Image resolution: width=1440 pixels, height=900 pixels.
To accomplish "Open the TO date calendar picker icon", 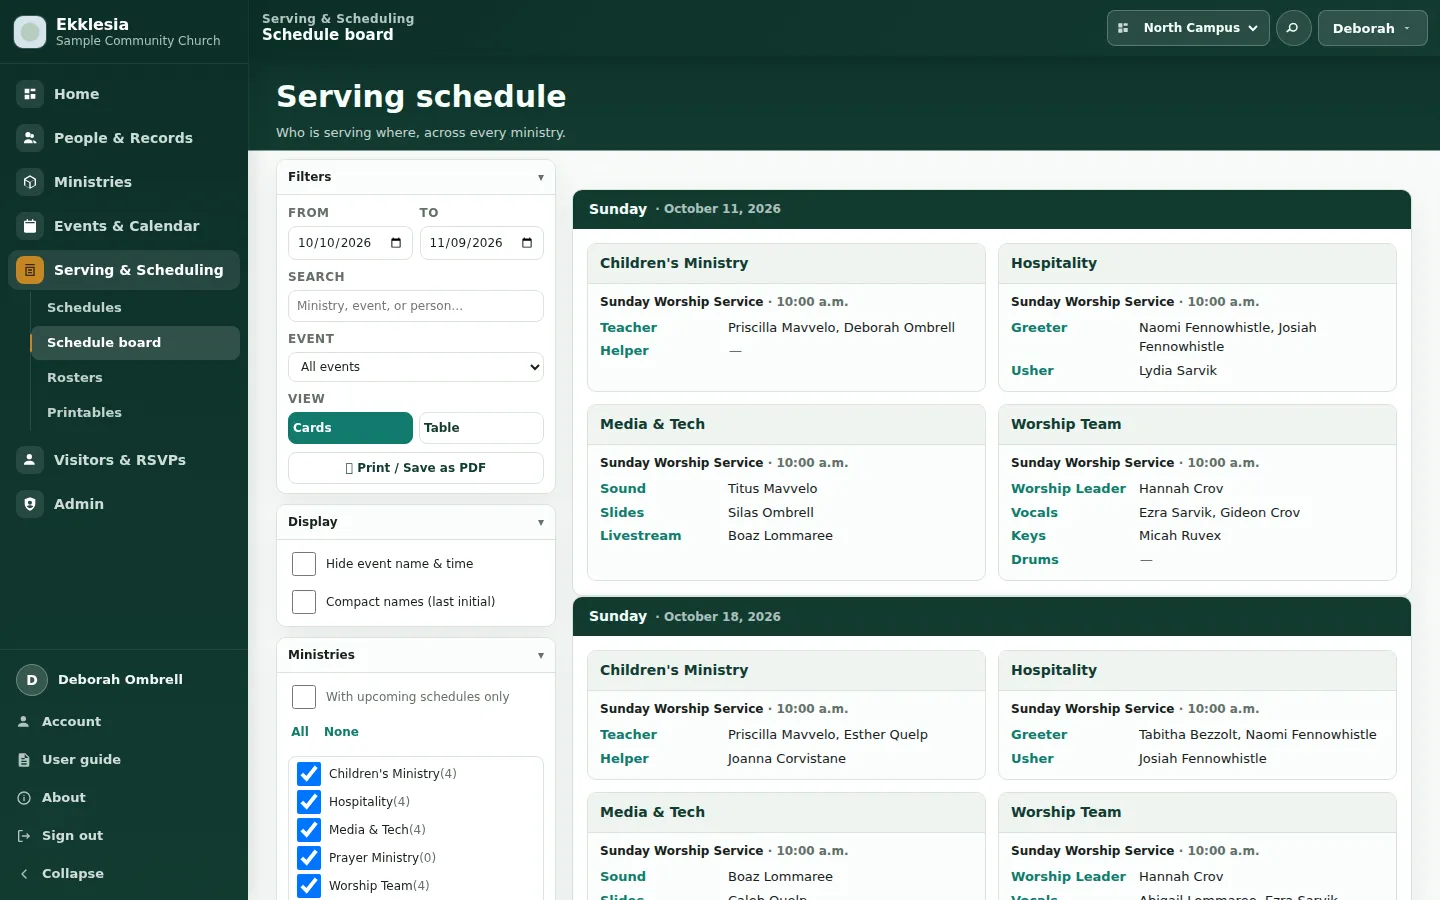I will tap(527, 243).
